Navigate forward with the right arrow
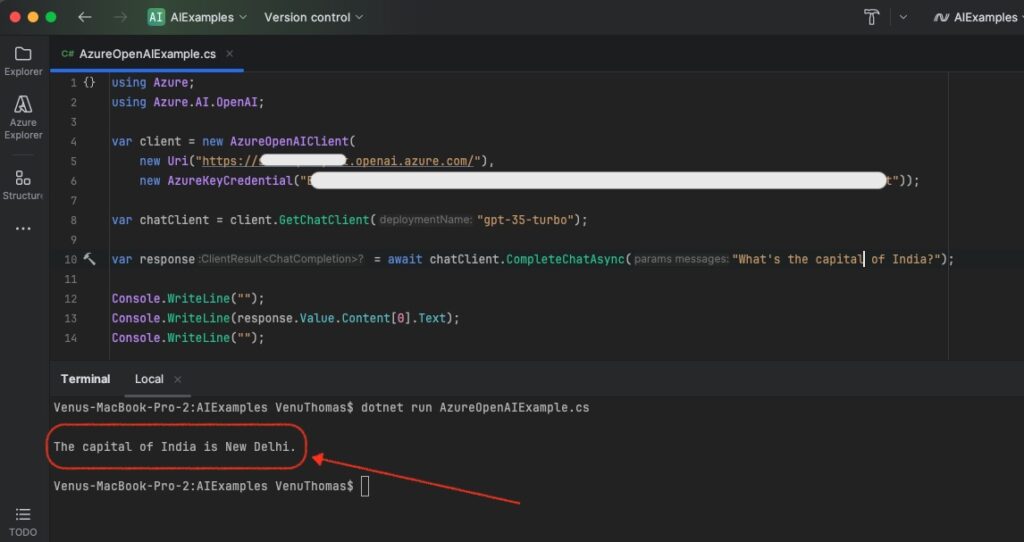1024x542 pixels. (120, 17)
